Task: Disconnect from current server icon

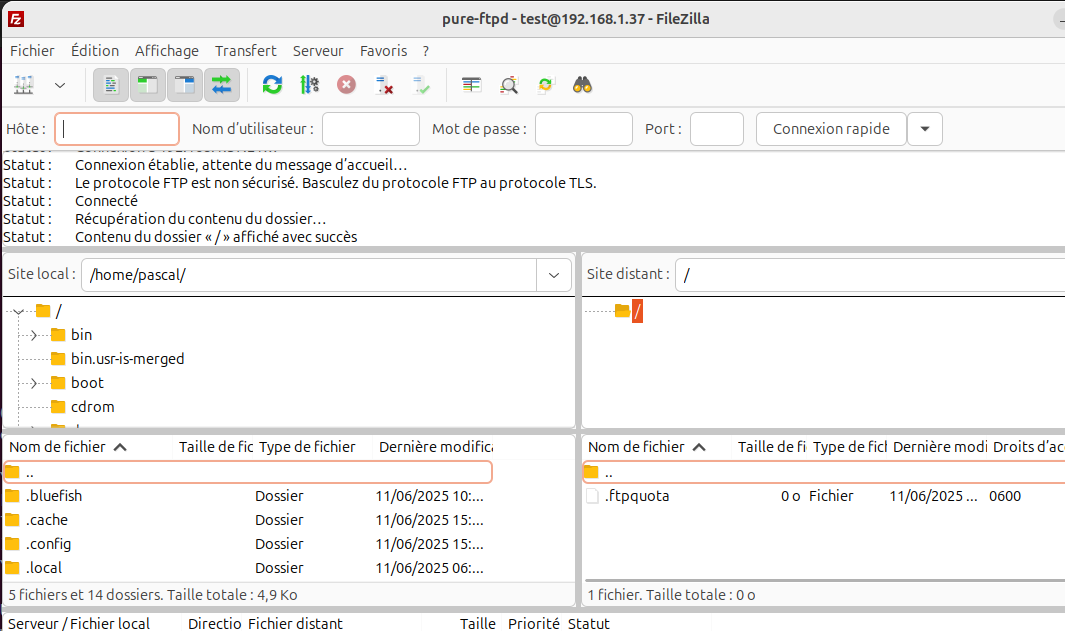Action: click(384, 85)
